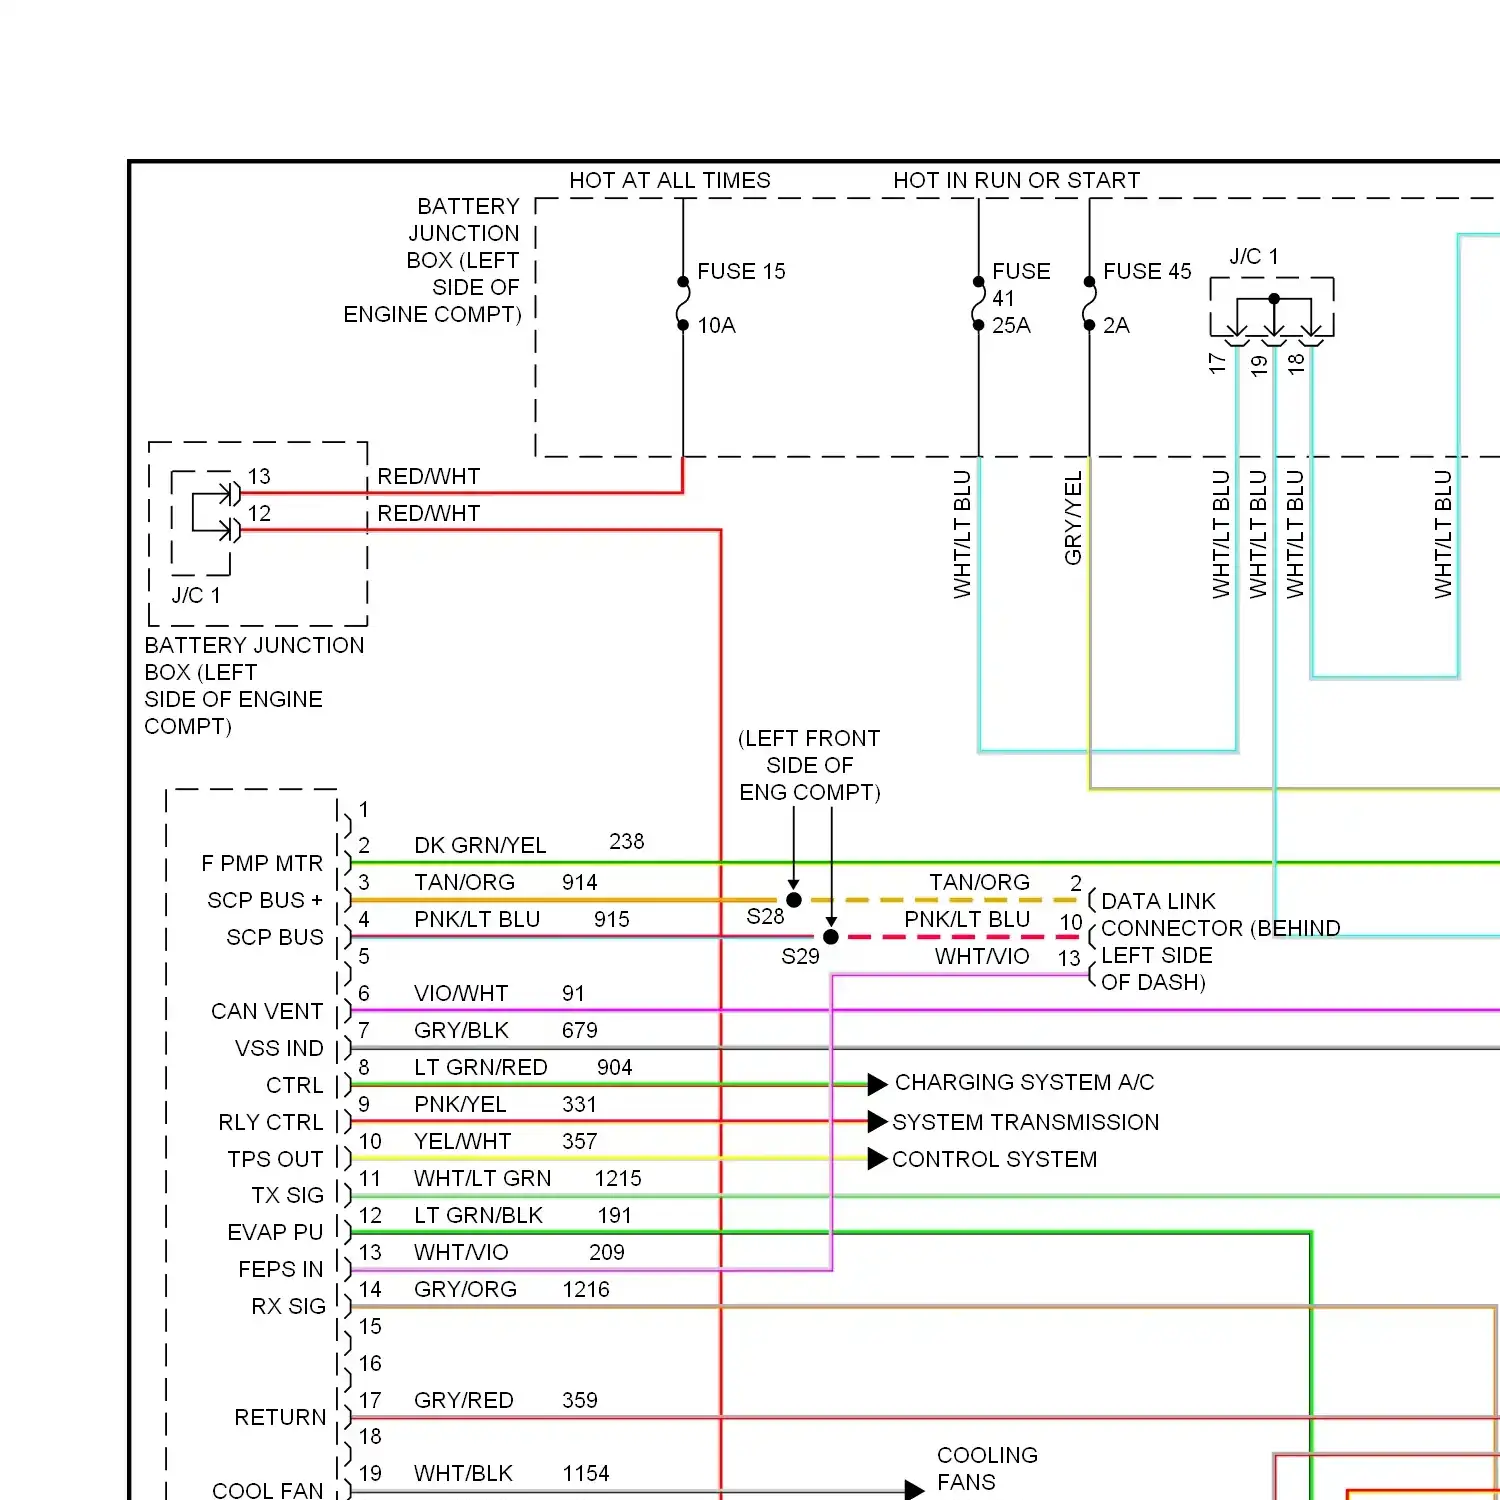
Task: Click the VIO/WHT wire label
Action: [461, 993]
